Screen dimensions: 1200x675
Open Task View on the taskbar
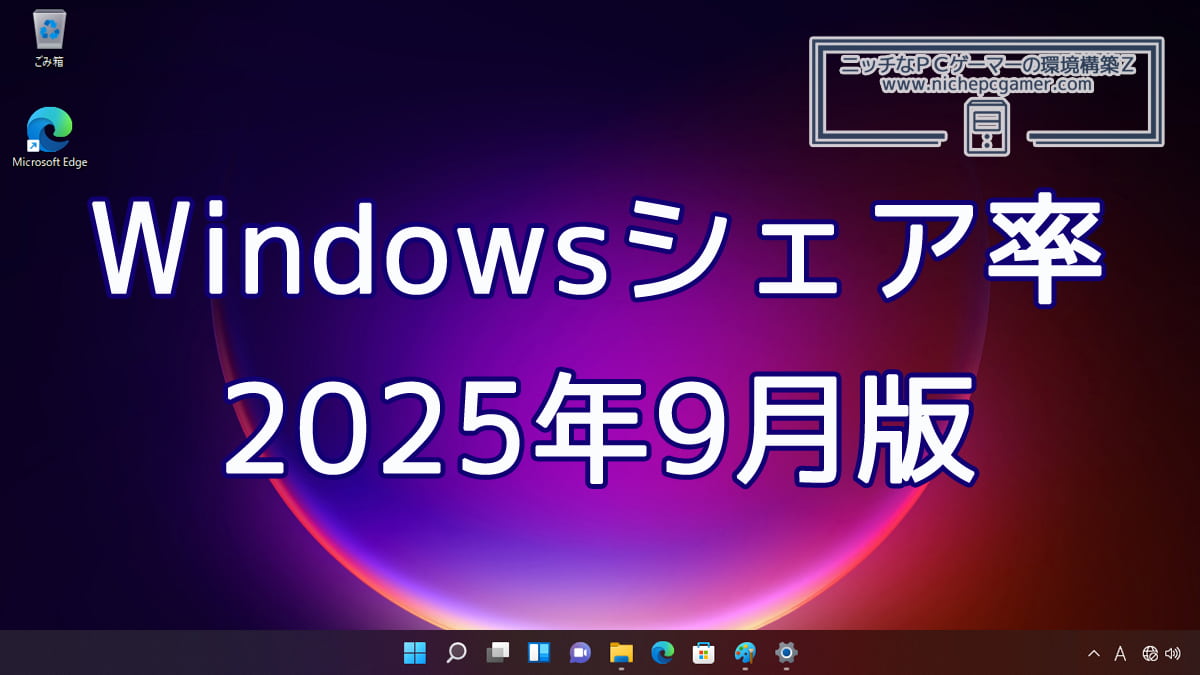click(x=497, y=653)
